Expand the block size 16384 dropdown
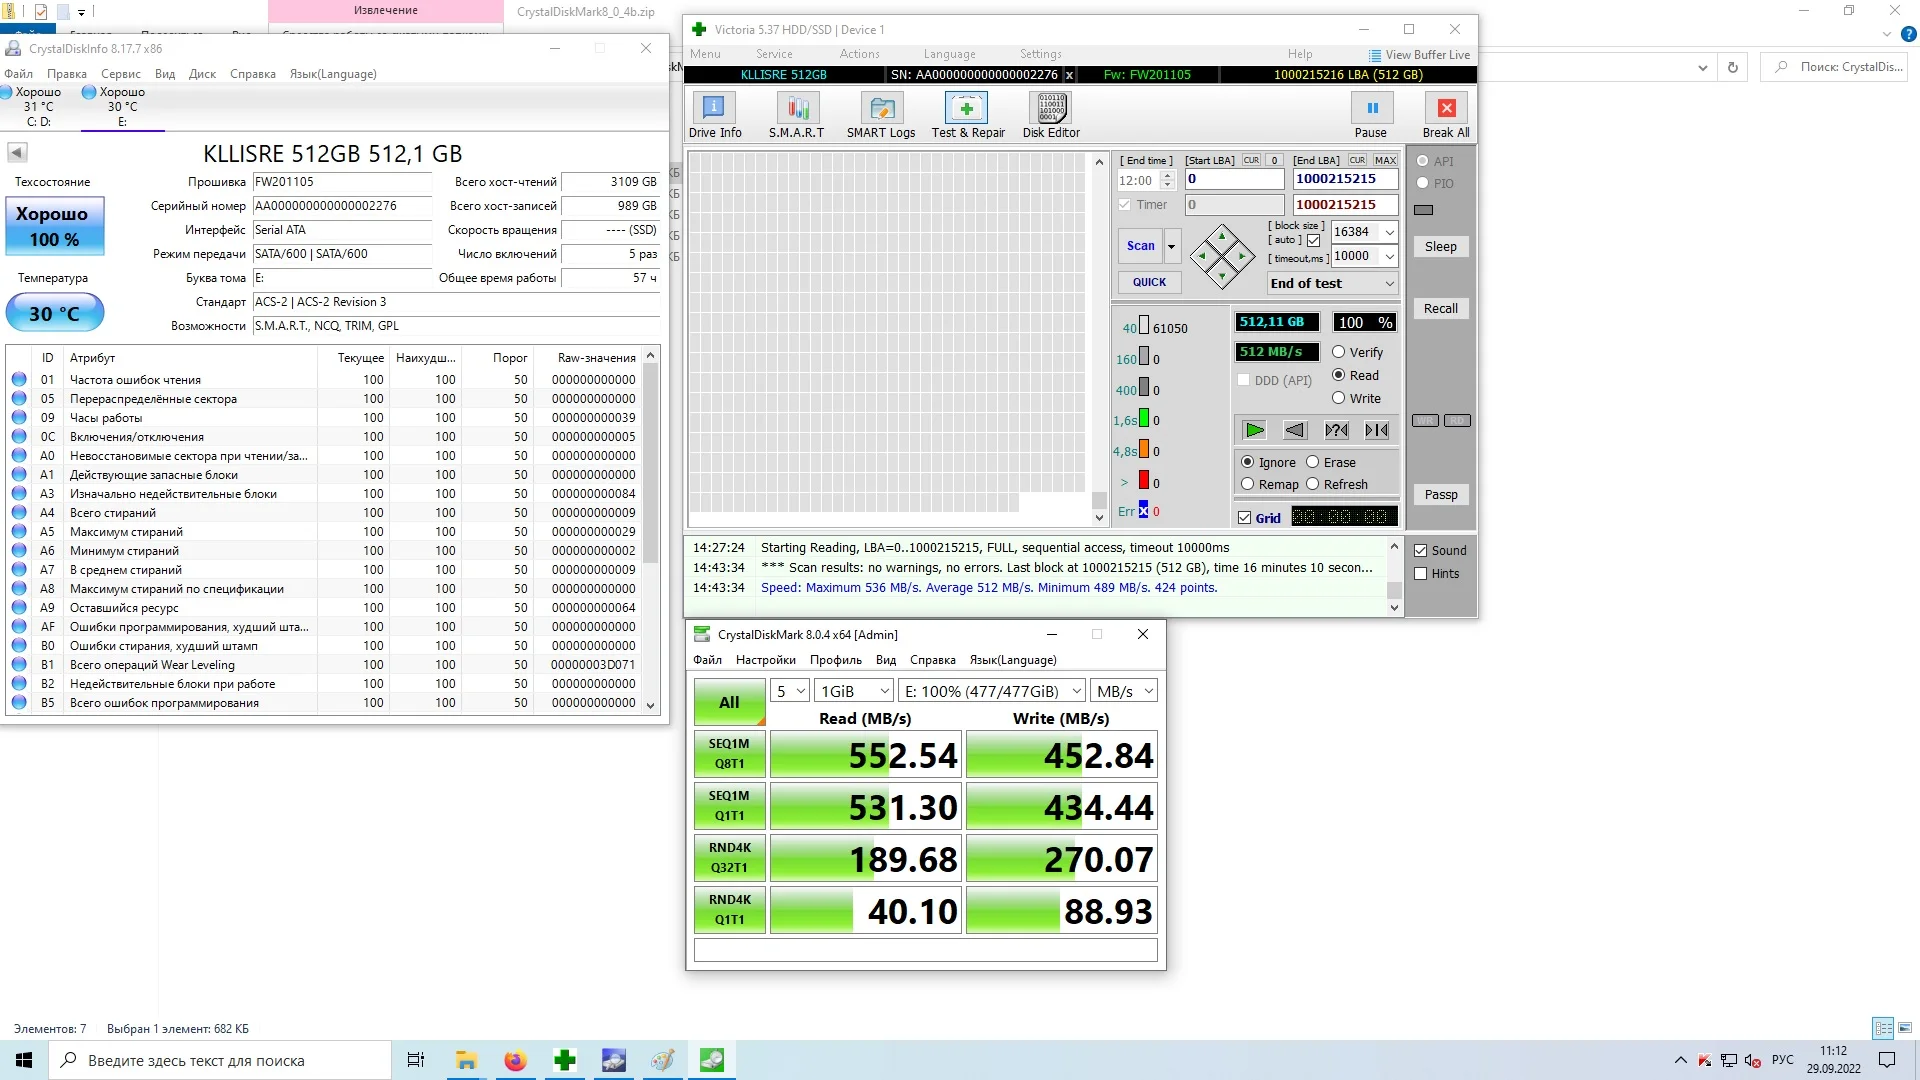 pos(1389,232)
